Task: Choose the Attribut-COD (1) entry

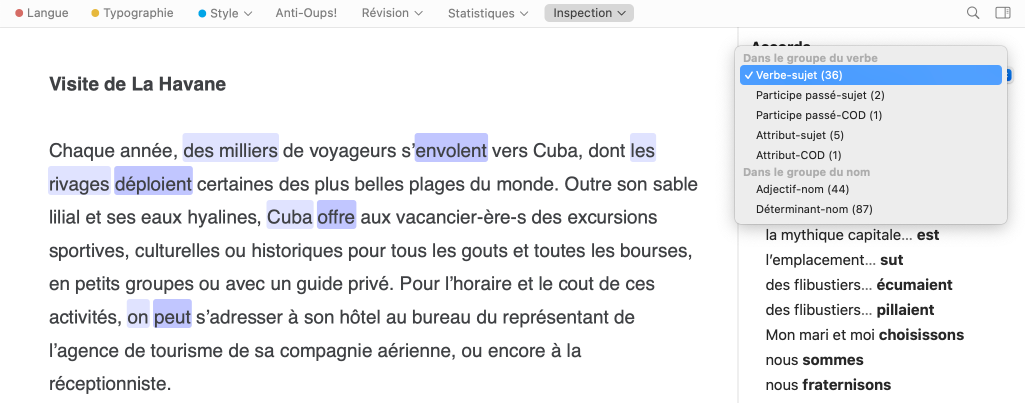Action: click(x=799, y=155)
